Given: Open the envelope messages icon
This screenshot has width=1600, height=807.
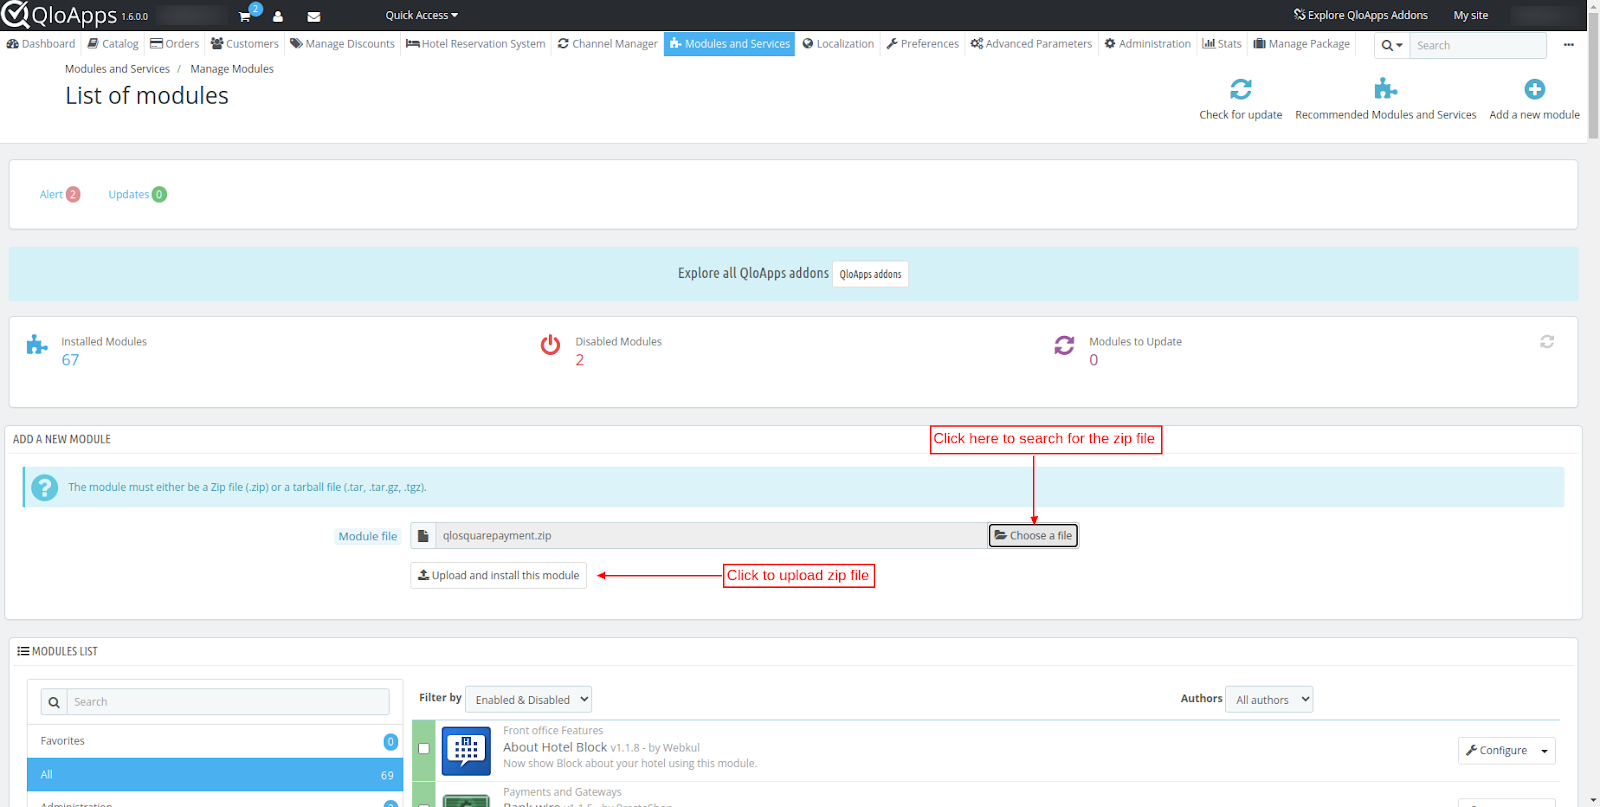Looking at the screenshot, I should click(313, 16).
